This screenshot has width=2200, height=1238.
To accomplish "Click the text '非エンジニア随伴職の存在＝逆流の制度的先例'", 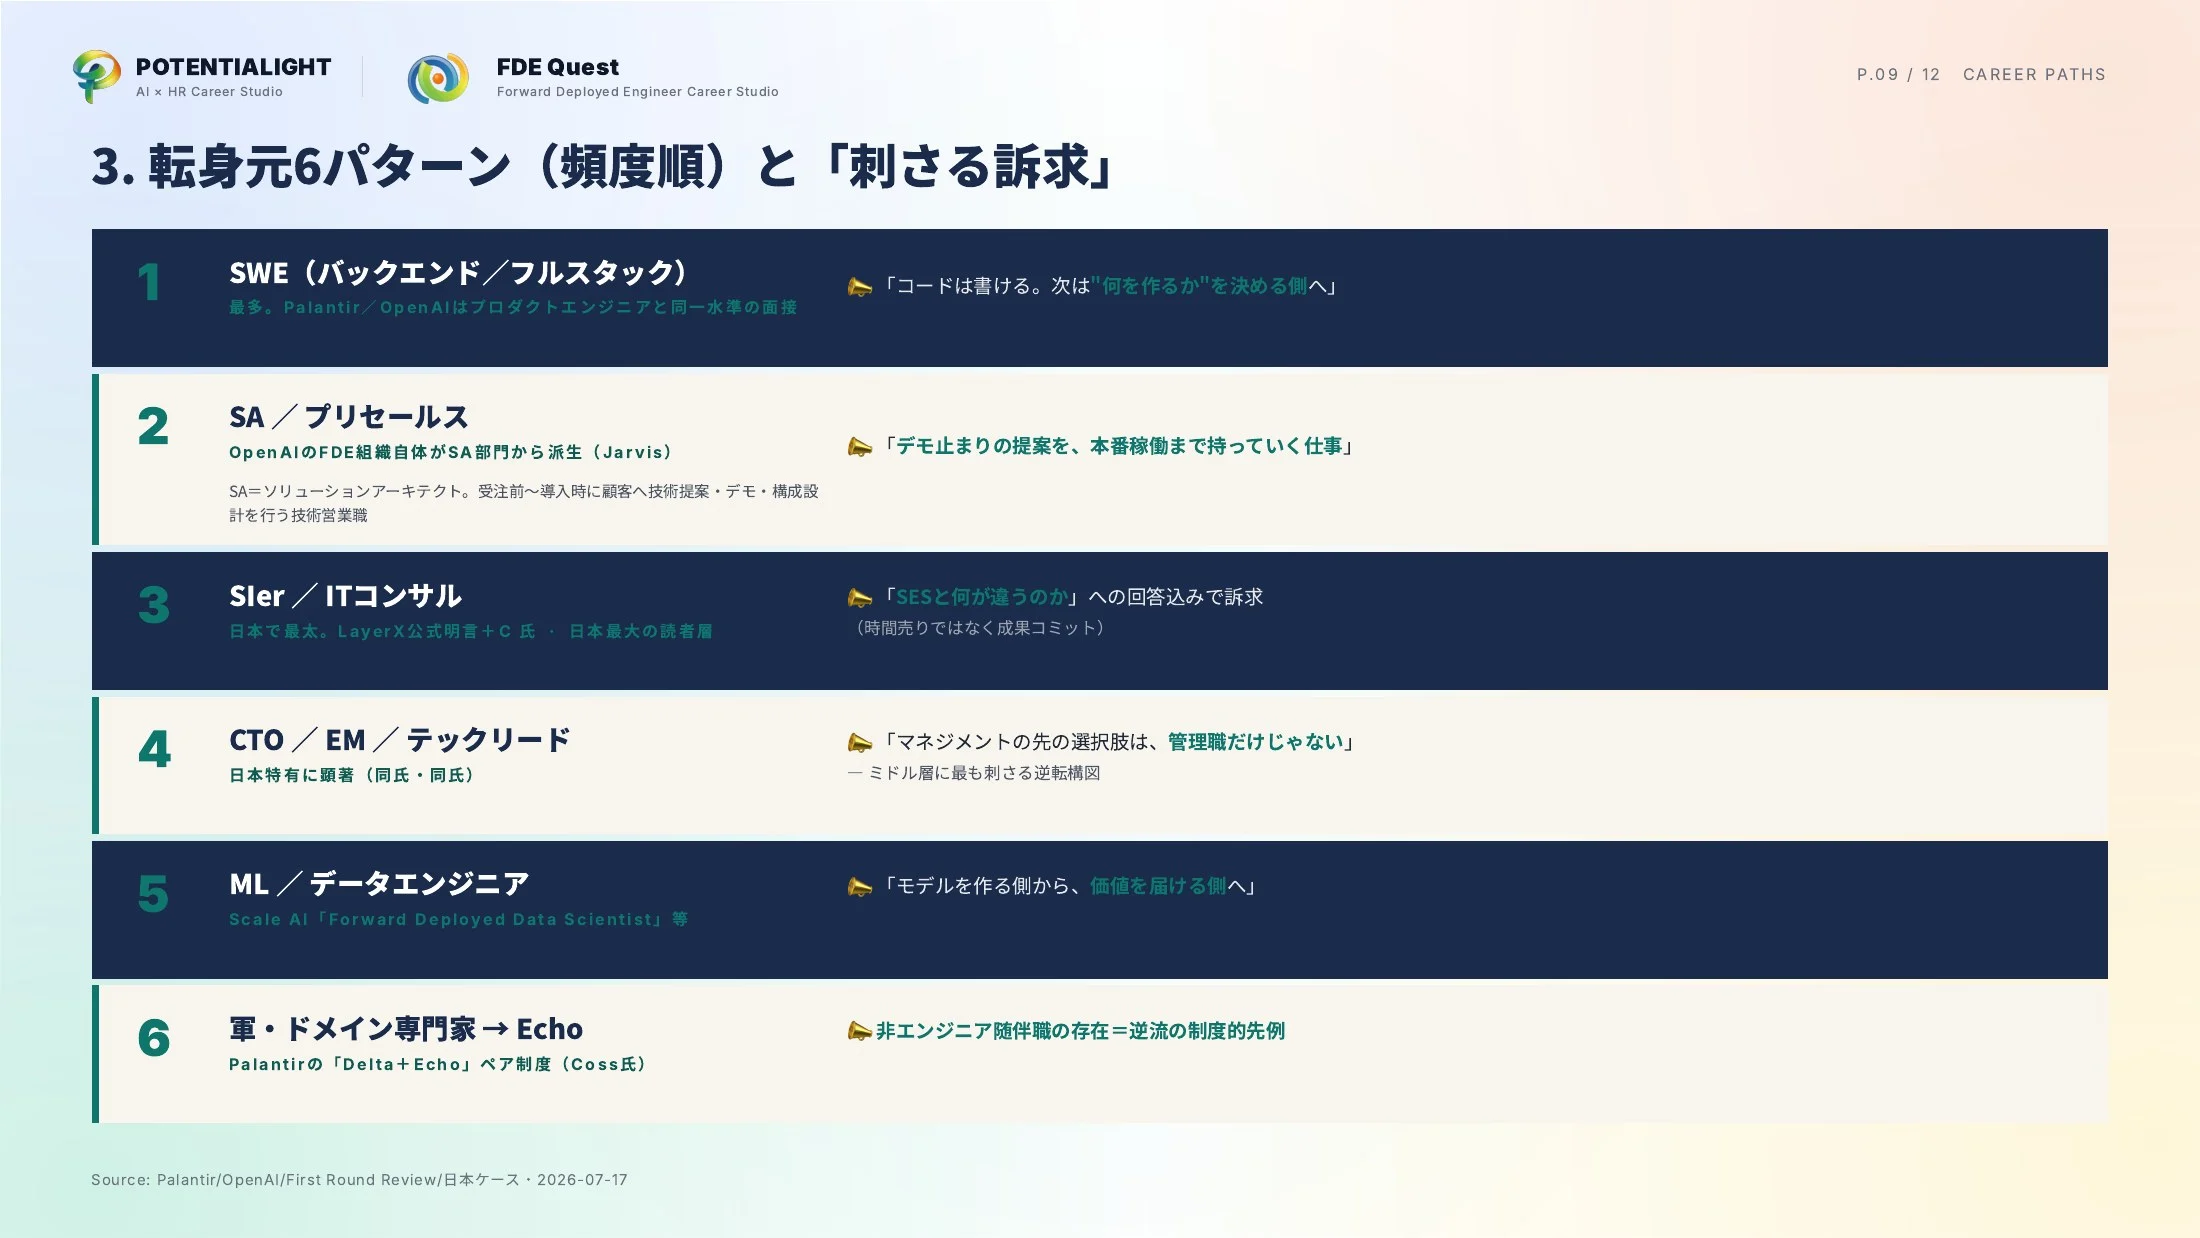I will 1081,1031.
